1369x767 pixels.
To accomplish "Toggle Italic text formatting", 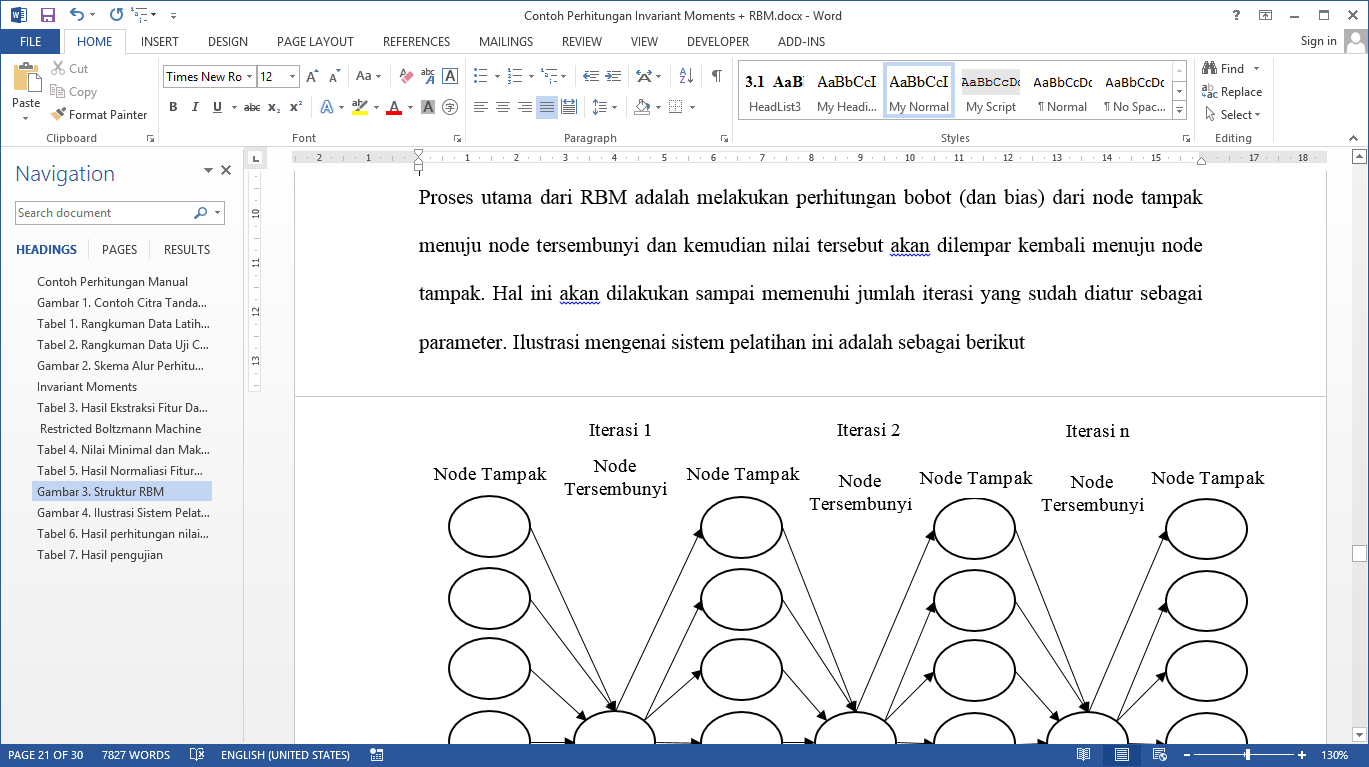I will coord(195,107).
